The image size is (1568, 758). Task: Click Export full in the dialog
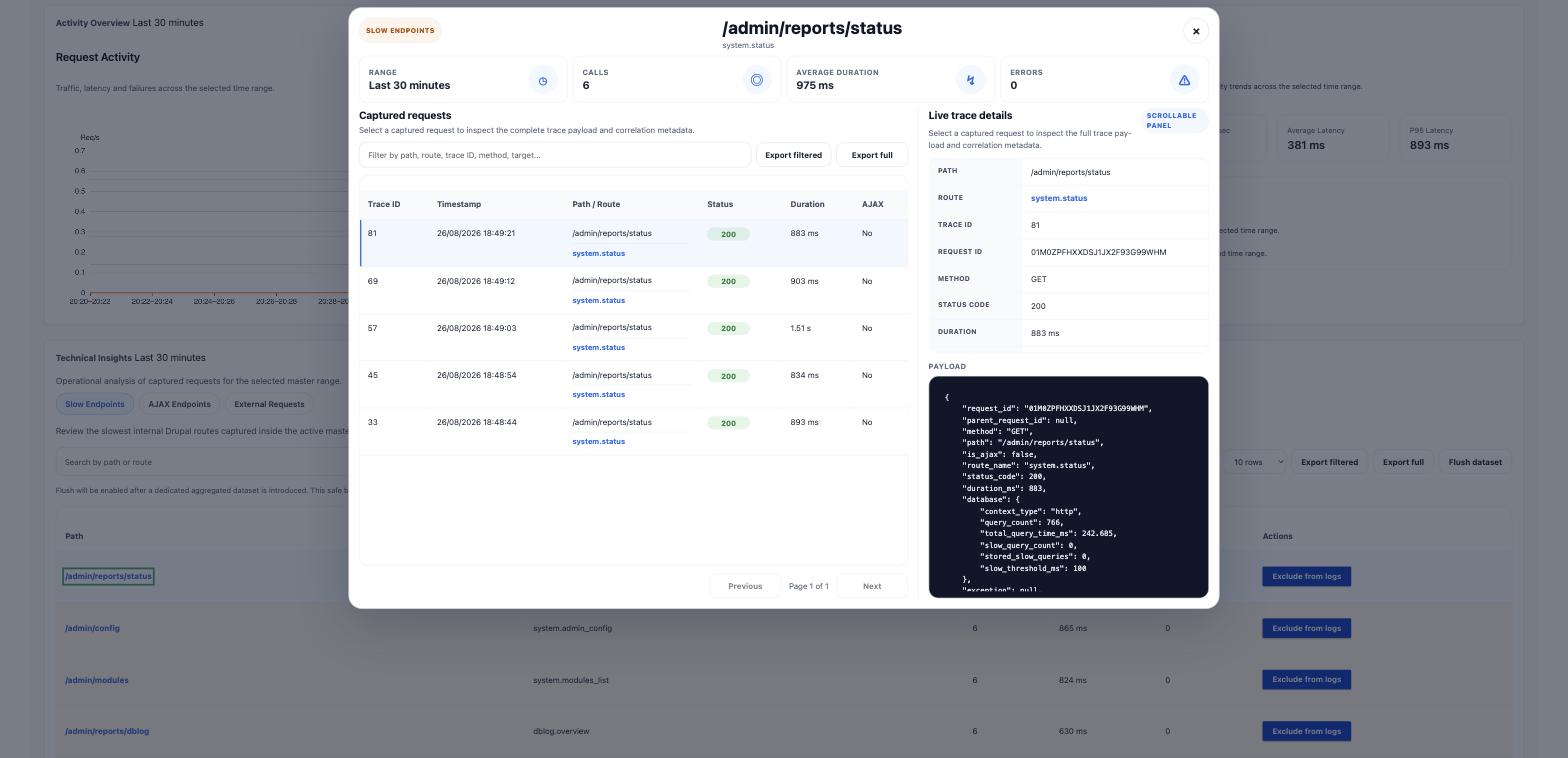click(x=872, y=155)
